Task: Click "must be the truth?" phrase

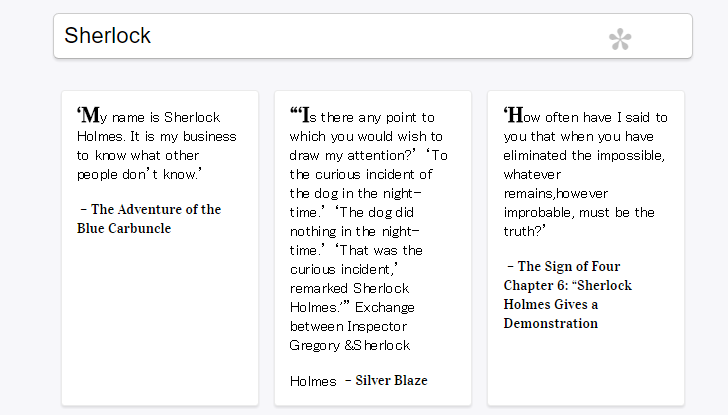Action: (x=579, y=222)
